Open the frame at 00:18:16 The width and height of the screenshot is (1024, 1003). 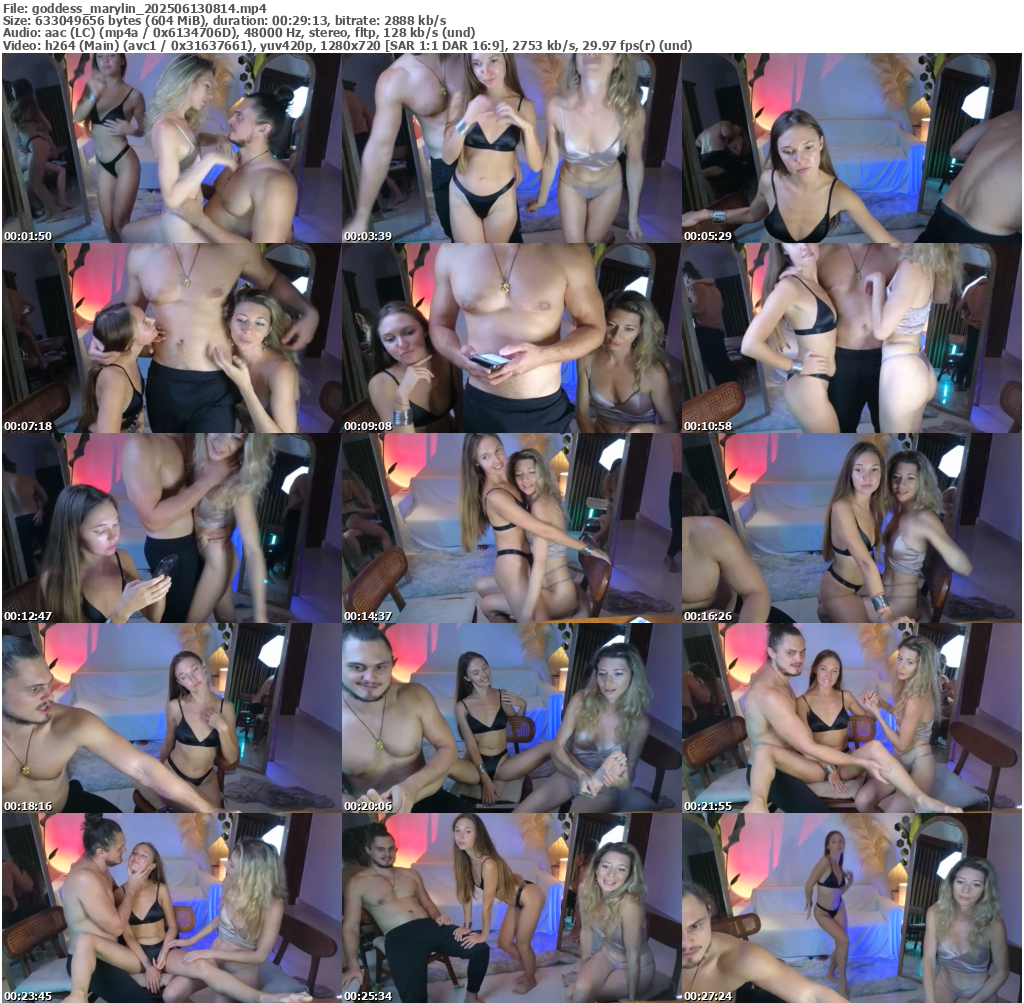pyautogui.click(x=172, y=718)
